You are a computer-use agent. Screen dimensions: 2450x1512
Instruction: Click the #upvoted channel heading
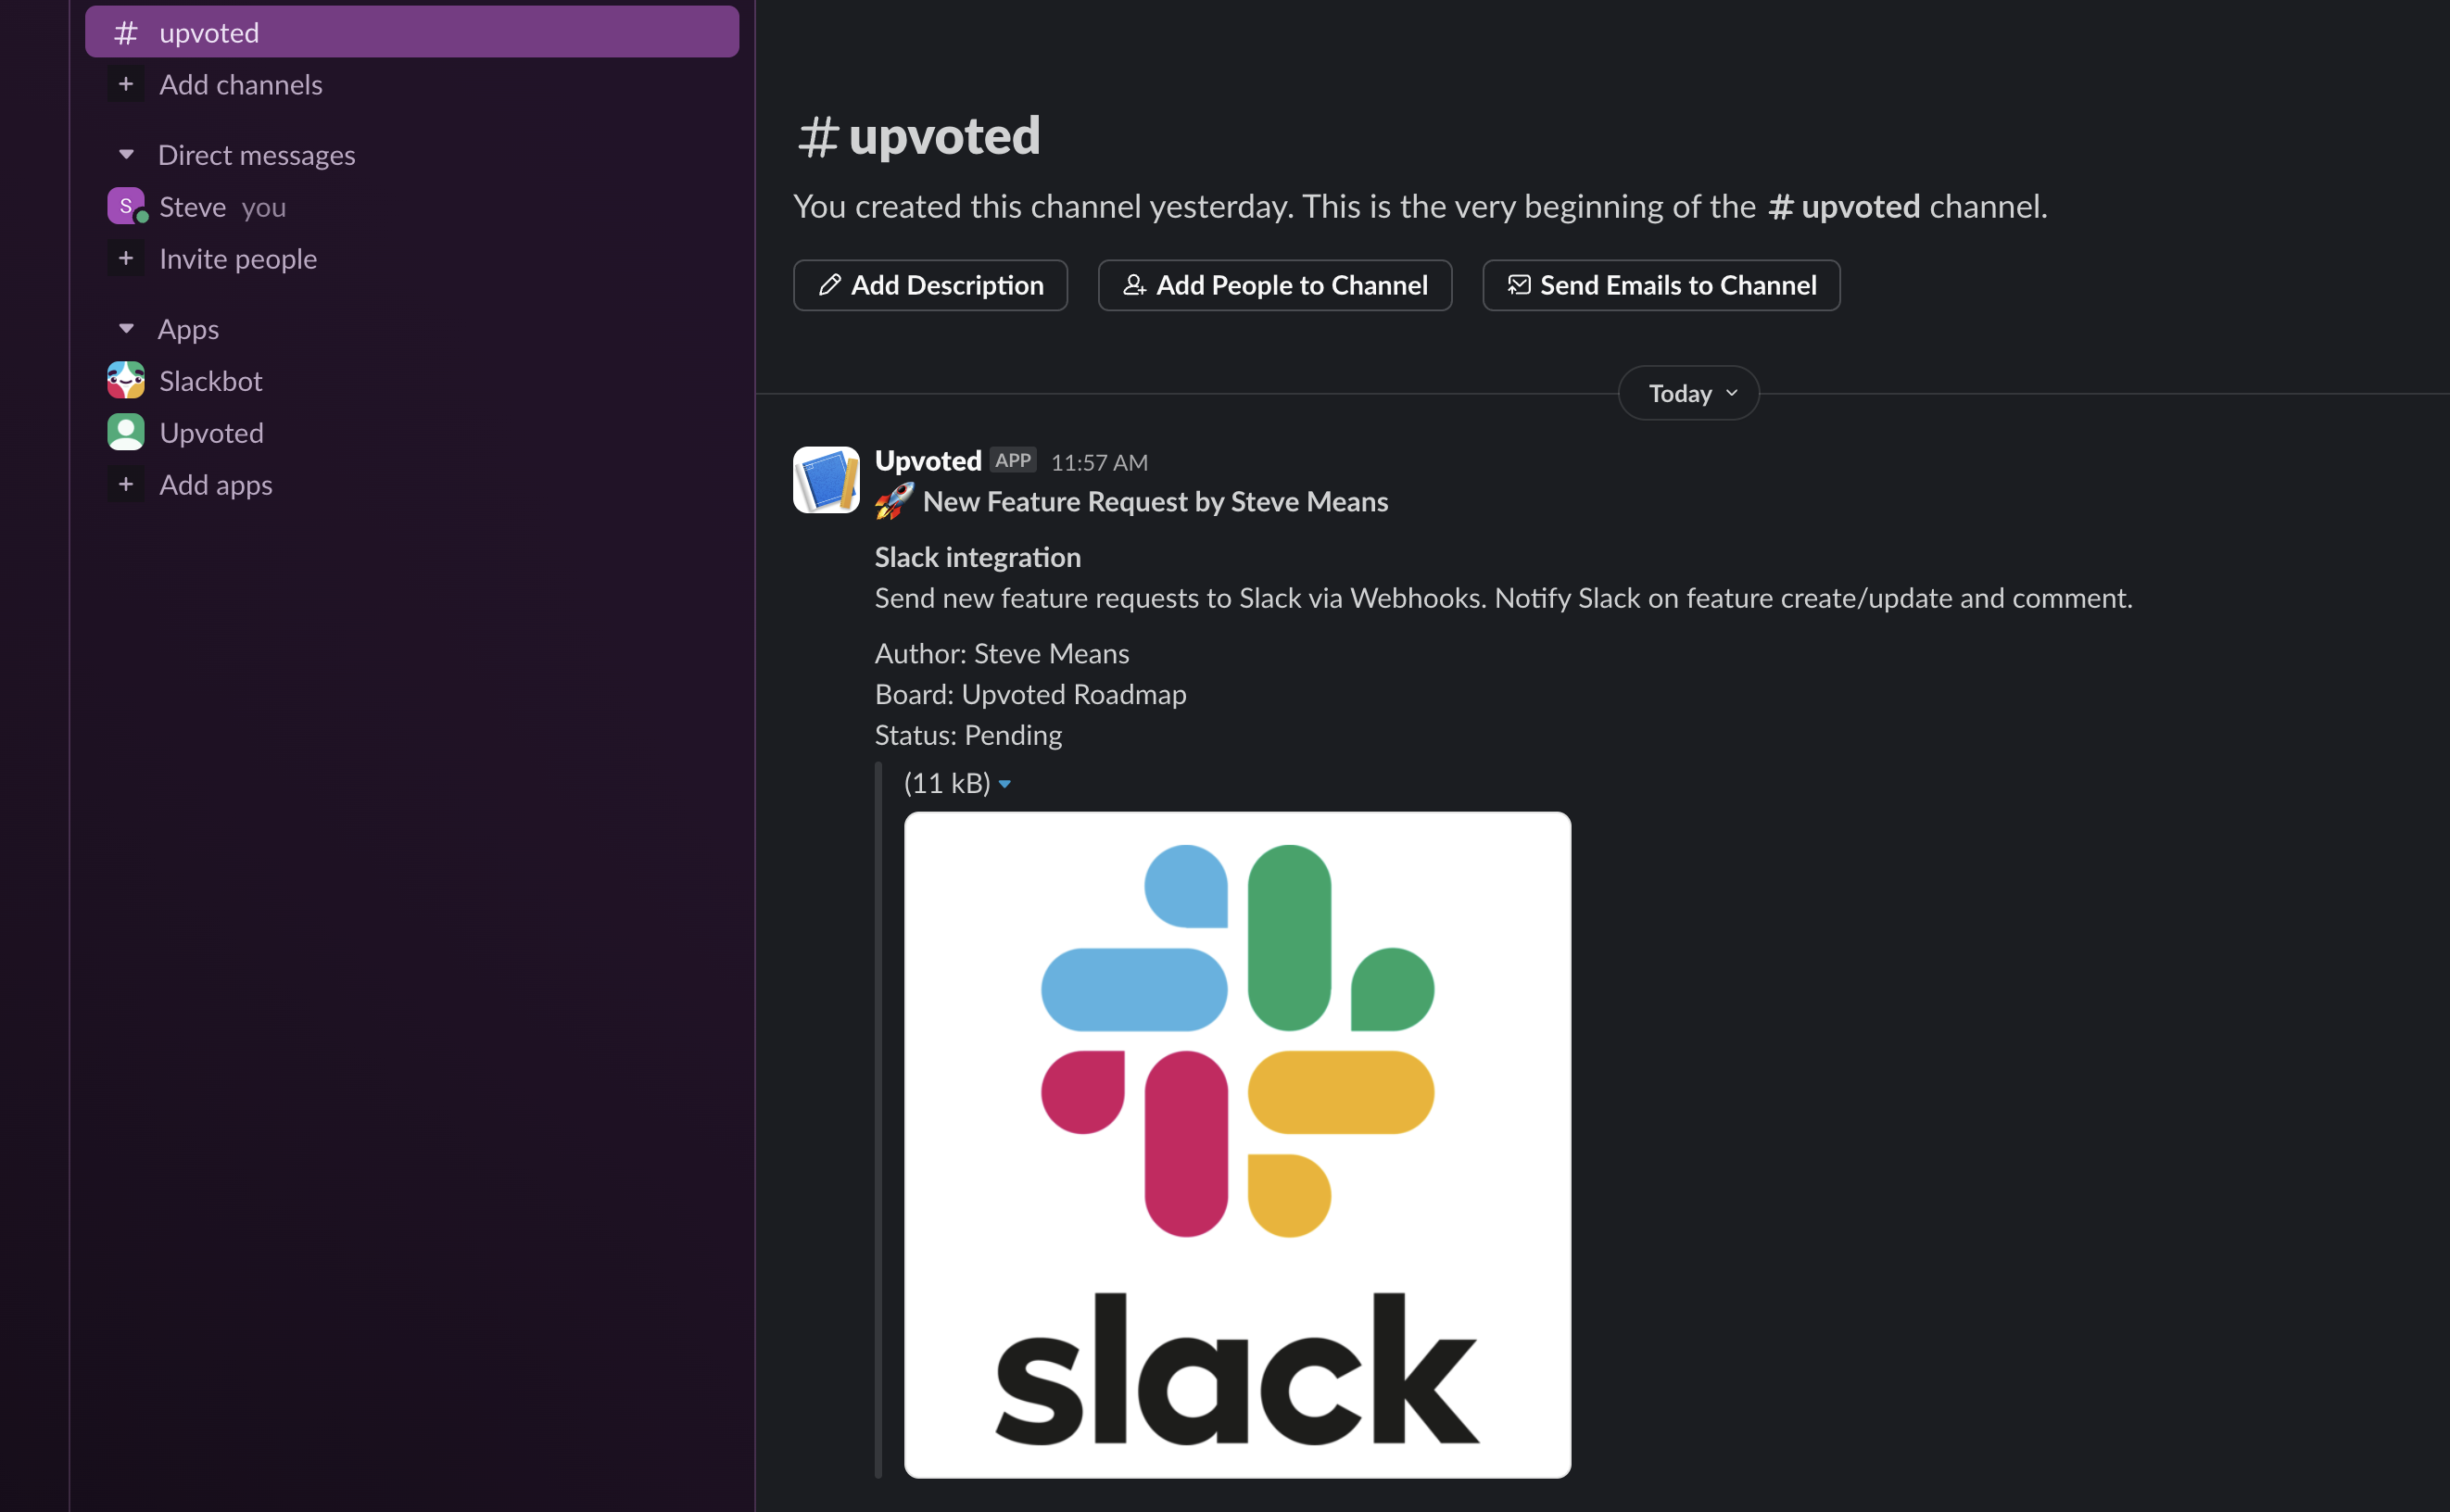(x=918, y=135)
